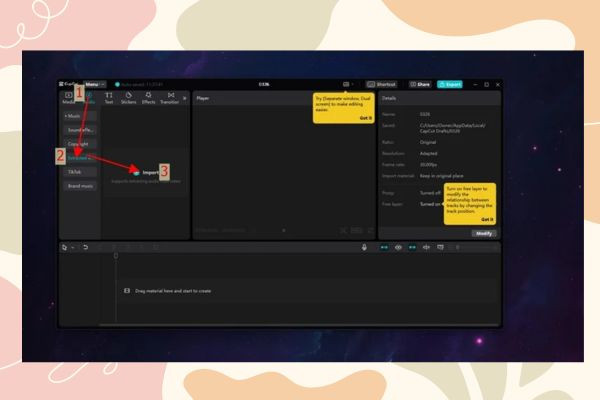Click 'Drag material here and start to create'

click(173, 291)
